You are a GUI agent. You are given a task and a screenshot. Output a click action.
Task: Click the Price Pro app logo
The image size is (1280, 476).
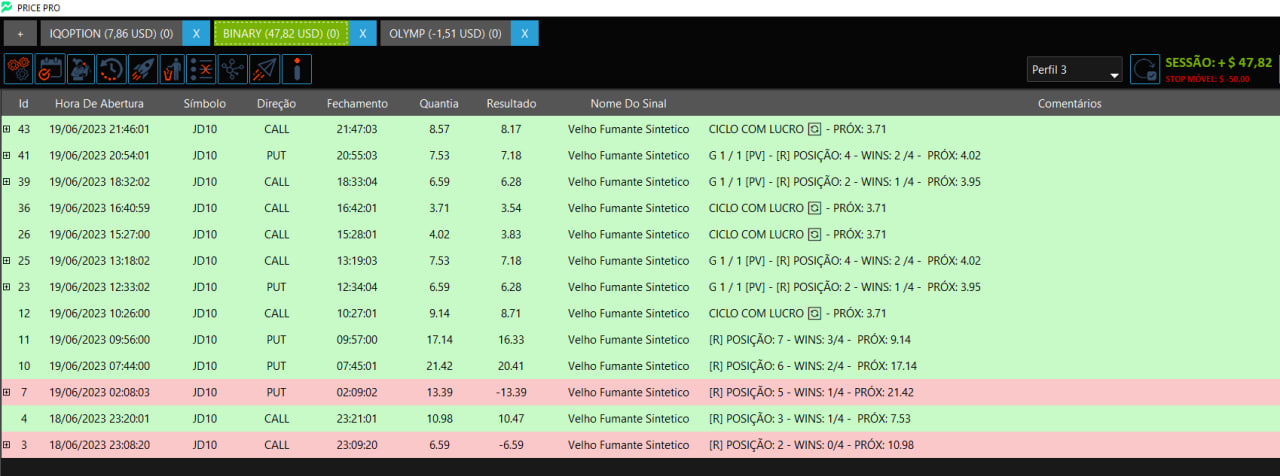pyautogui.click(x=7, y=7)
